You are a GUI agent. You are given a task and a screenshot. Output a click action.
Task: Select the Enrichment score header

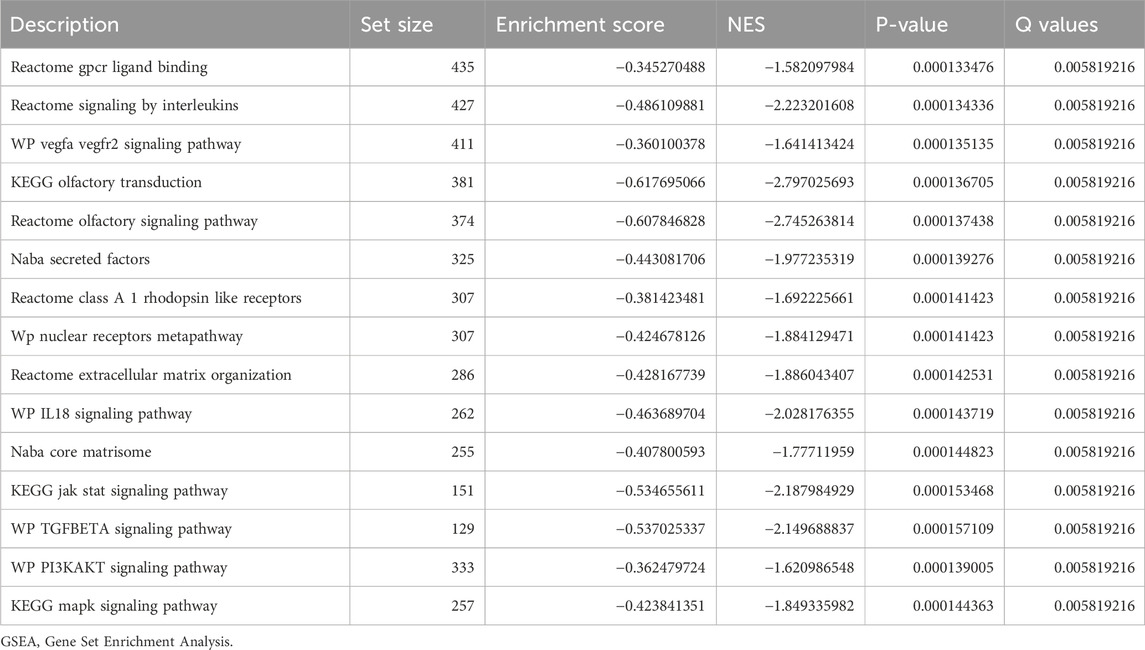point(580,25)
